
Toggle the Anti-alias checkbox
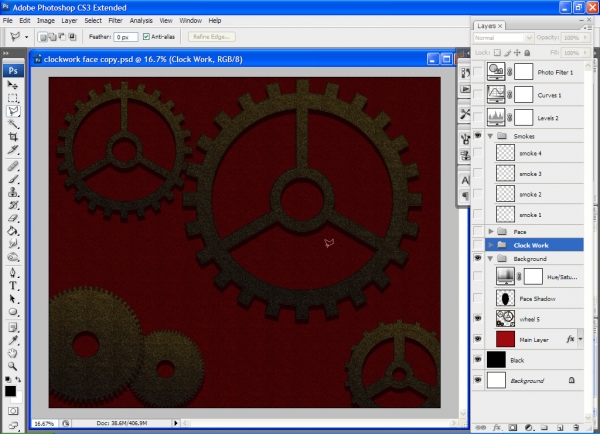click(x=146, y=37)
